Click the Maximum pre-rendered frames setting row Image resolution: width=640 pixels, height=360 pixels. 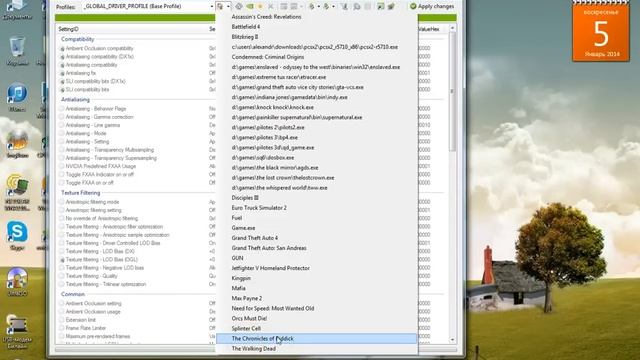pyautogui.click(x=98, y=336)
